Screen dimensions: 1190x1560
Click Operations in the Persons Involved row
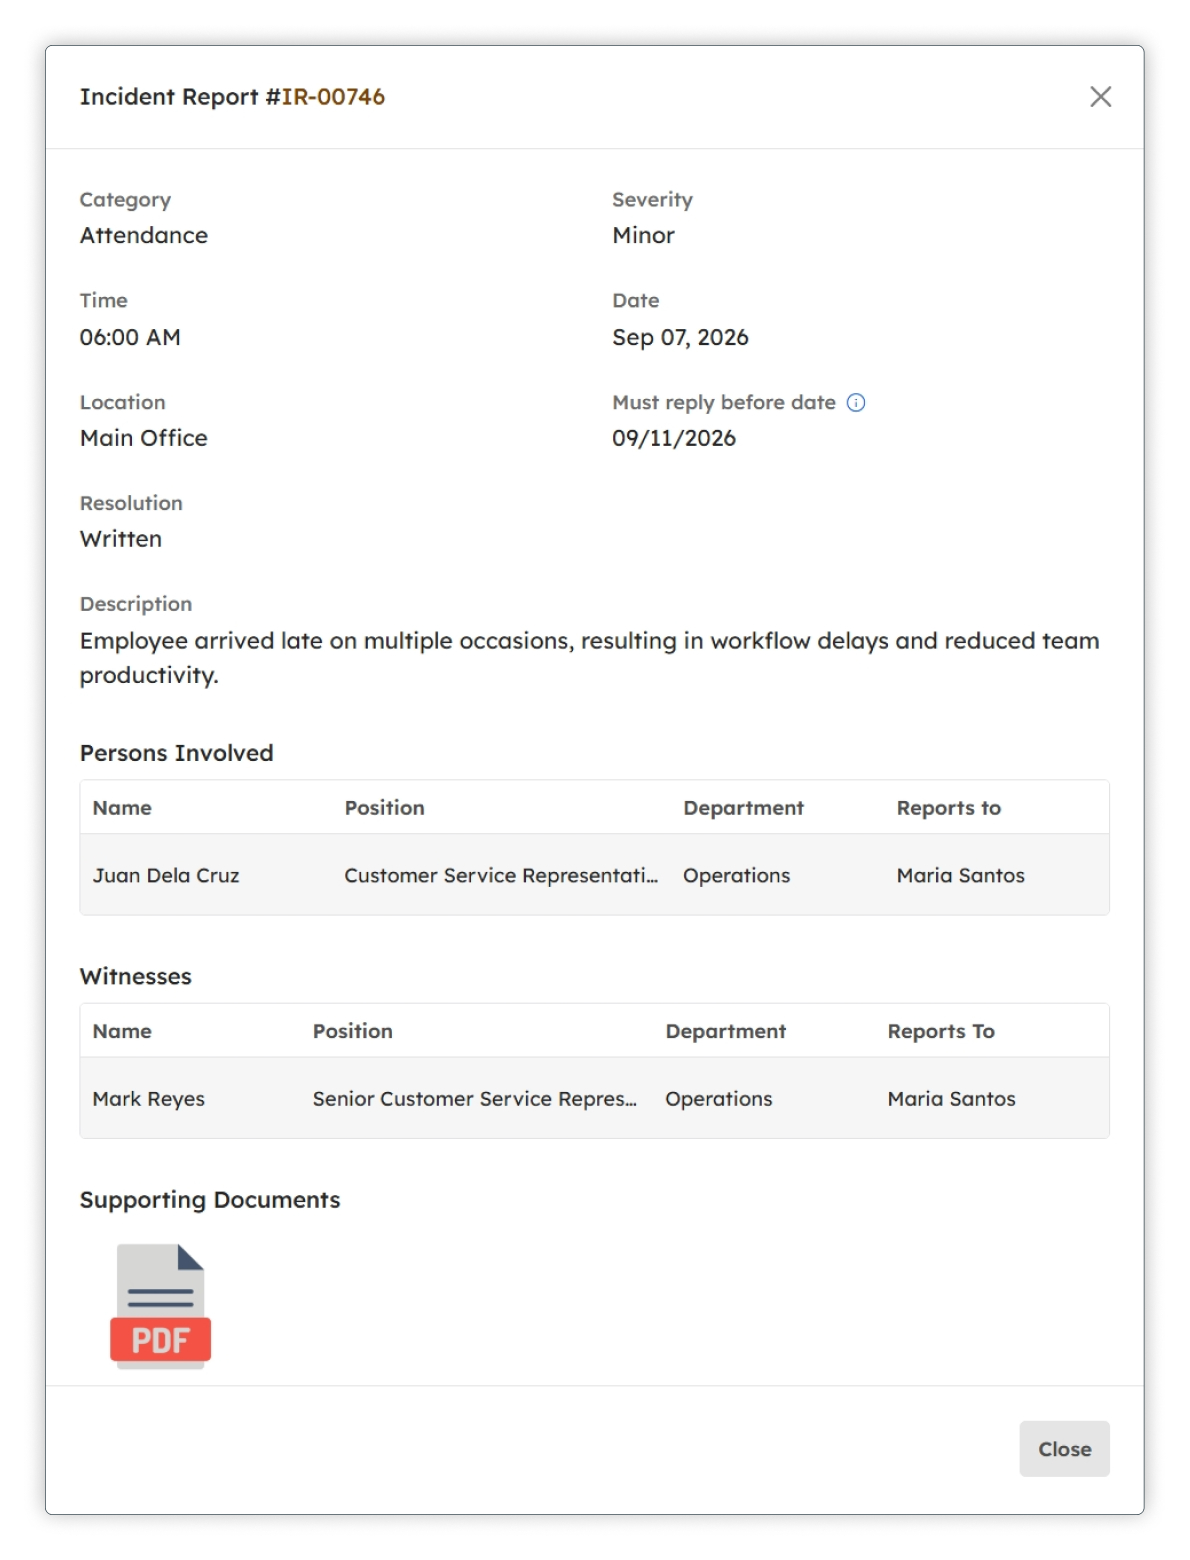click(736, 875)
